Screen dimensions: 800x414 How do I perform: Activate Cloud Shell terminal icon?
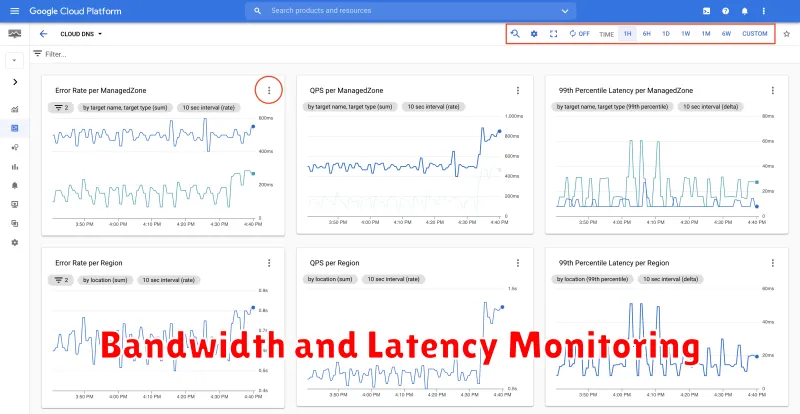click(707, 10)
